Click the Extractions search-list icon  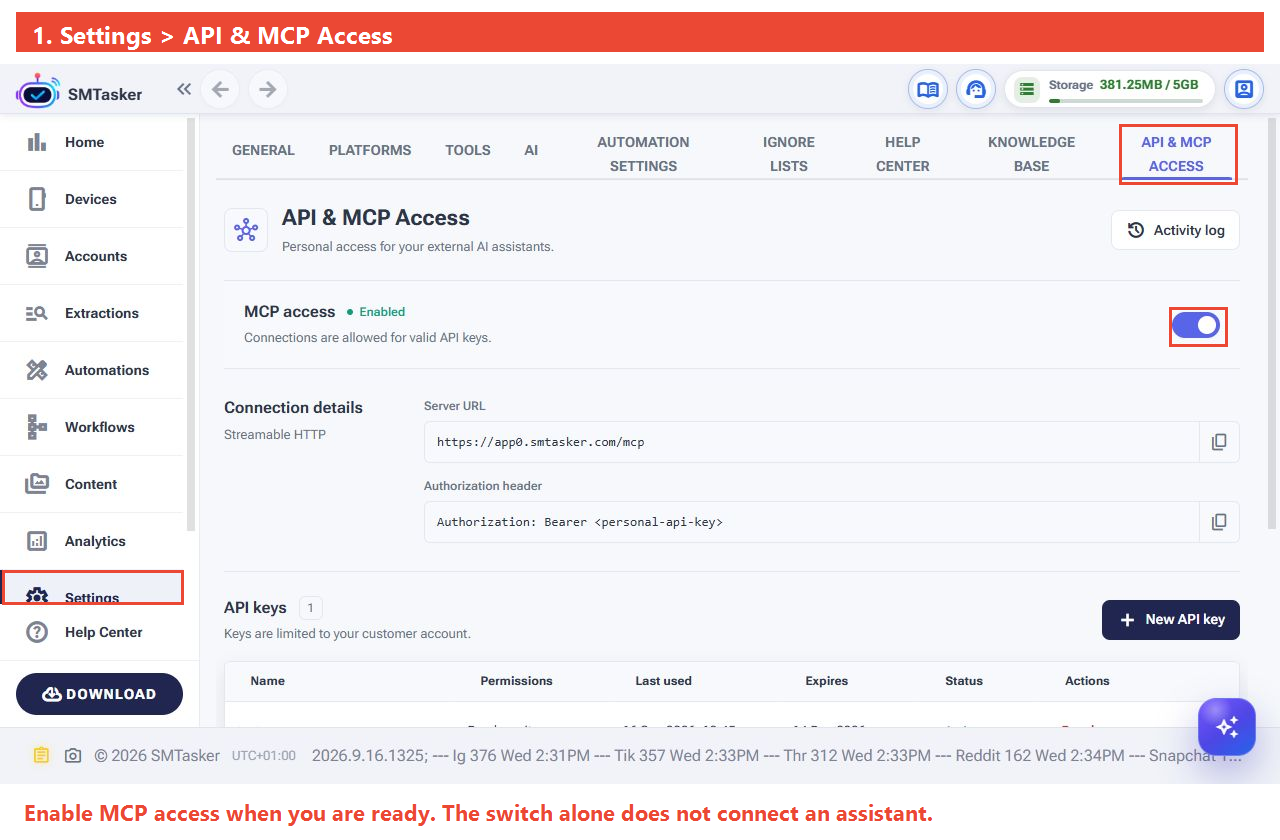point(37,313)
